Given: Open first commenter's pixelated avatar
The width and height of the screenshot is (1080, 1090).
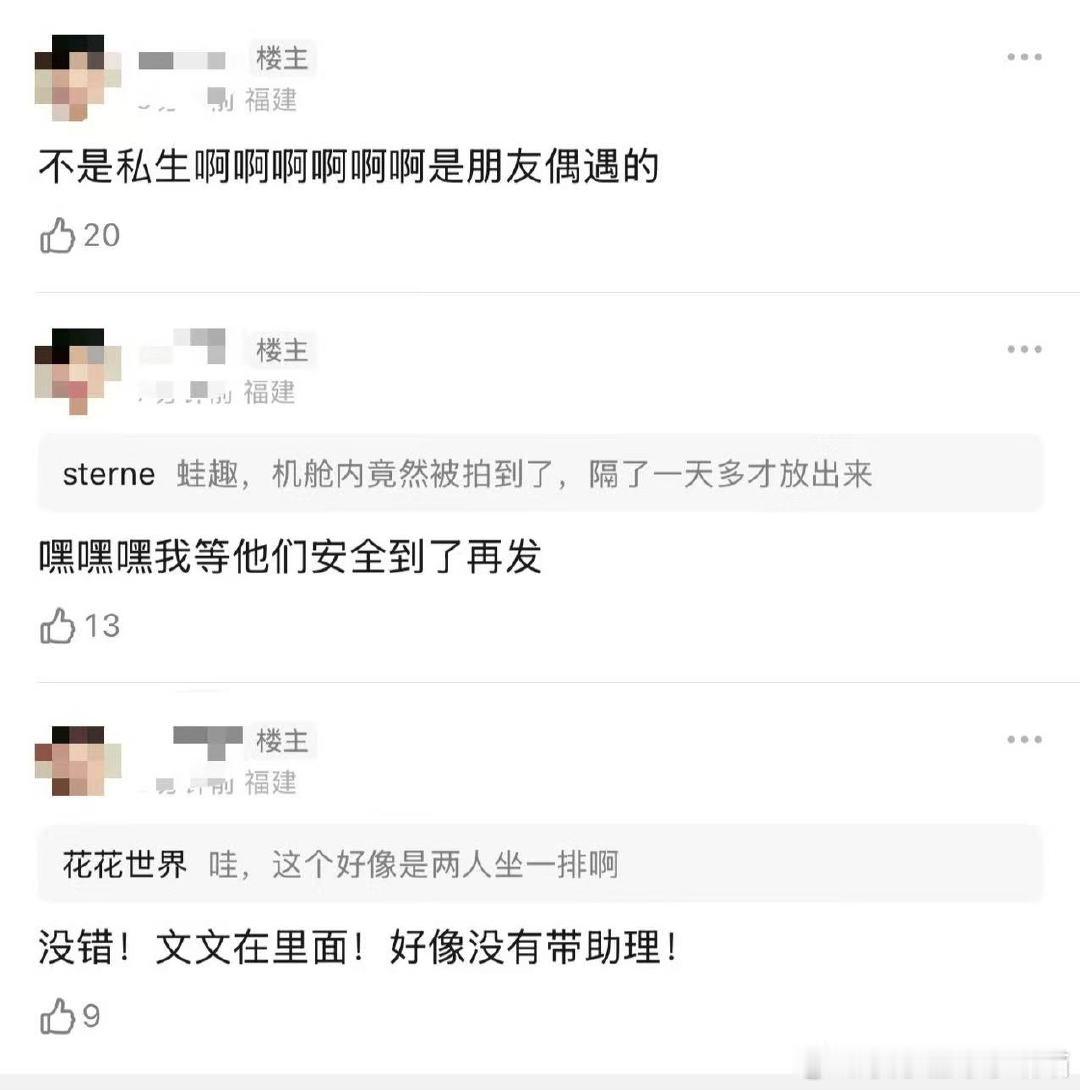Looking at the screenshot, I should (x=78, y=78).
